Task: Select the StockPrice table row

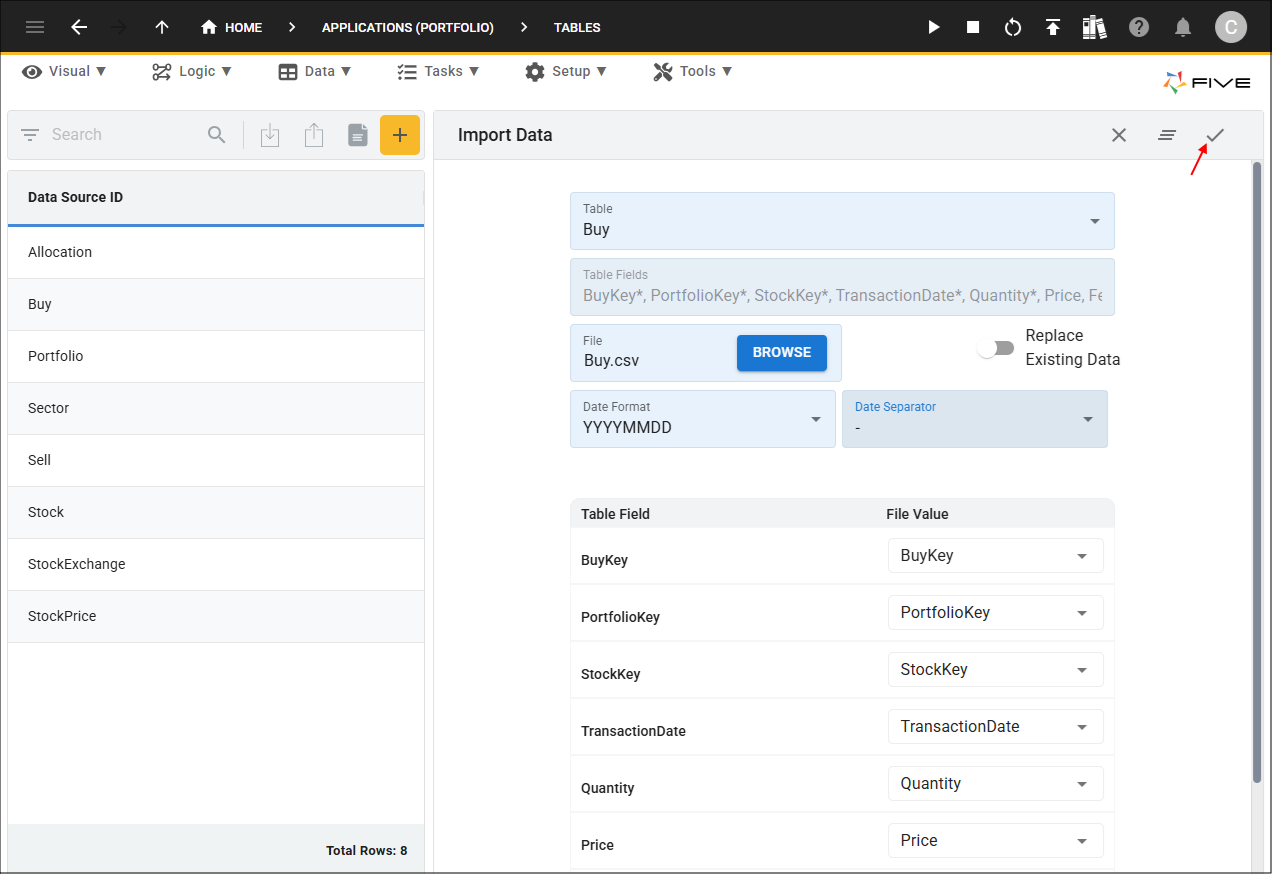Action: click(x=216, y=616)
